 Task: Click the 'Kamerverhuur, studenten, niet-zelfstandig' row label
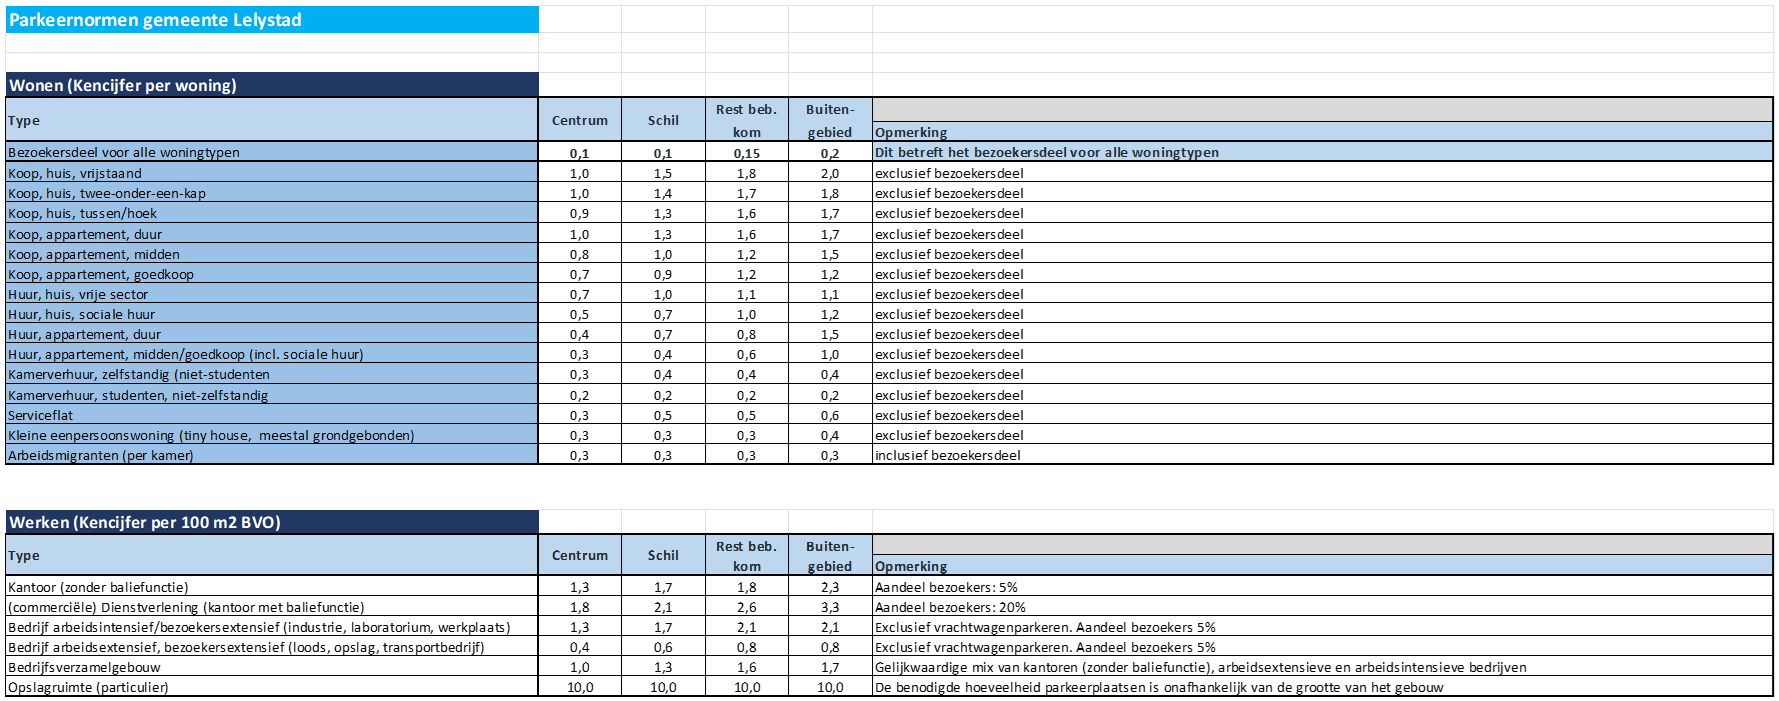point(272,395)
